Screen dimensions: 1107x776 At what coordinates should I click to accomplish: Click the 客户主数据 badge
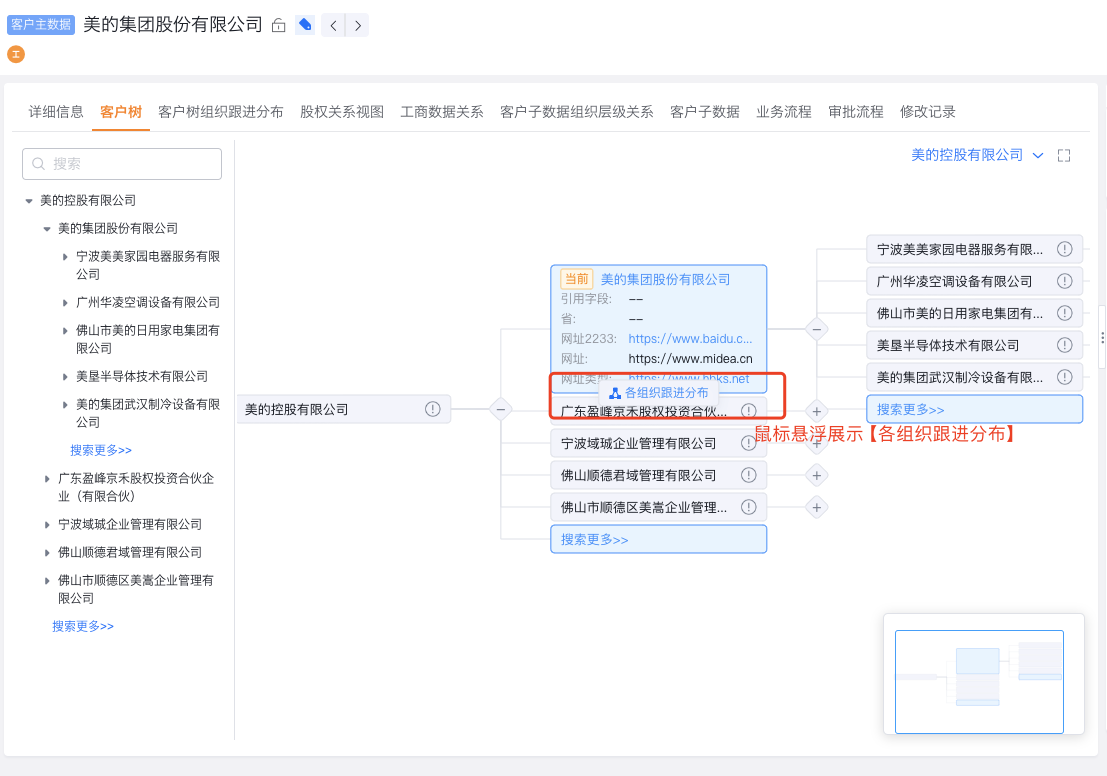[x=41, y=25]
